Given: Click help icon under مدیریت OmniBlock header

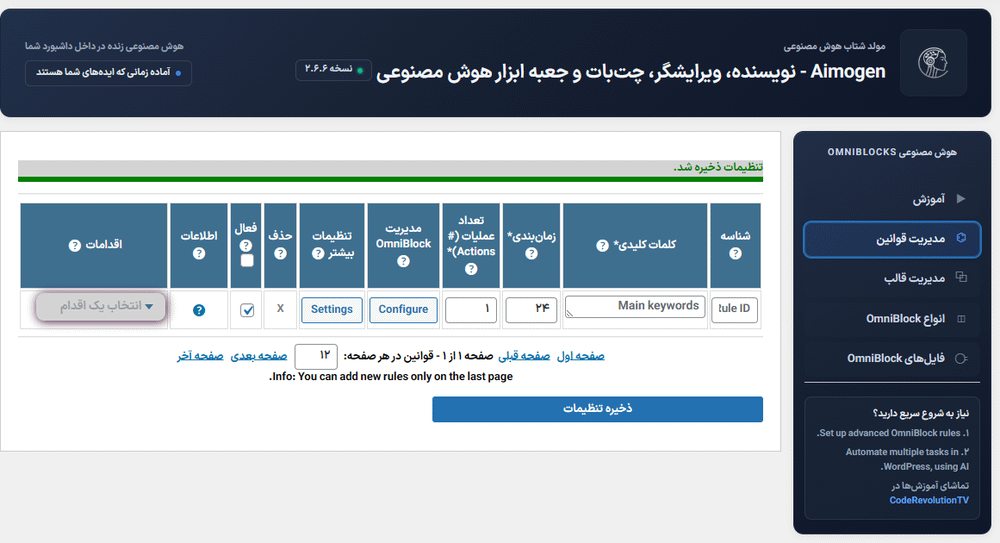Looking at the screenshot, I should [x=403, y=261].
